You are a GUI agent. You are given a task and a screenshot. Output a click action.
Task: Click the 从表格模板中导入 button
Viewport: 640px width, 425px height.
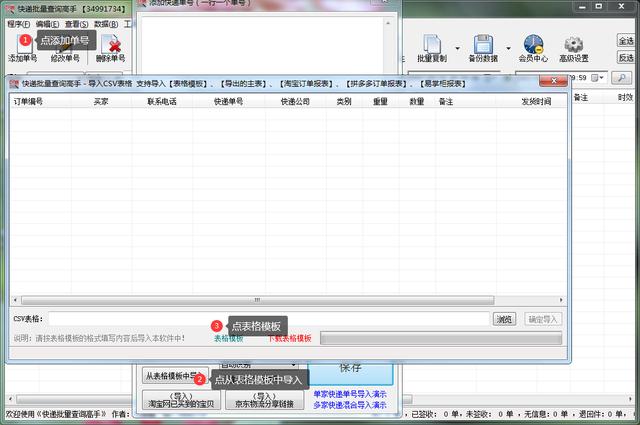[175, 376]
